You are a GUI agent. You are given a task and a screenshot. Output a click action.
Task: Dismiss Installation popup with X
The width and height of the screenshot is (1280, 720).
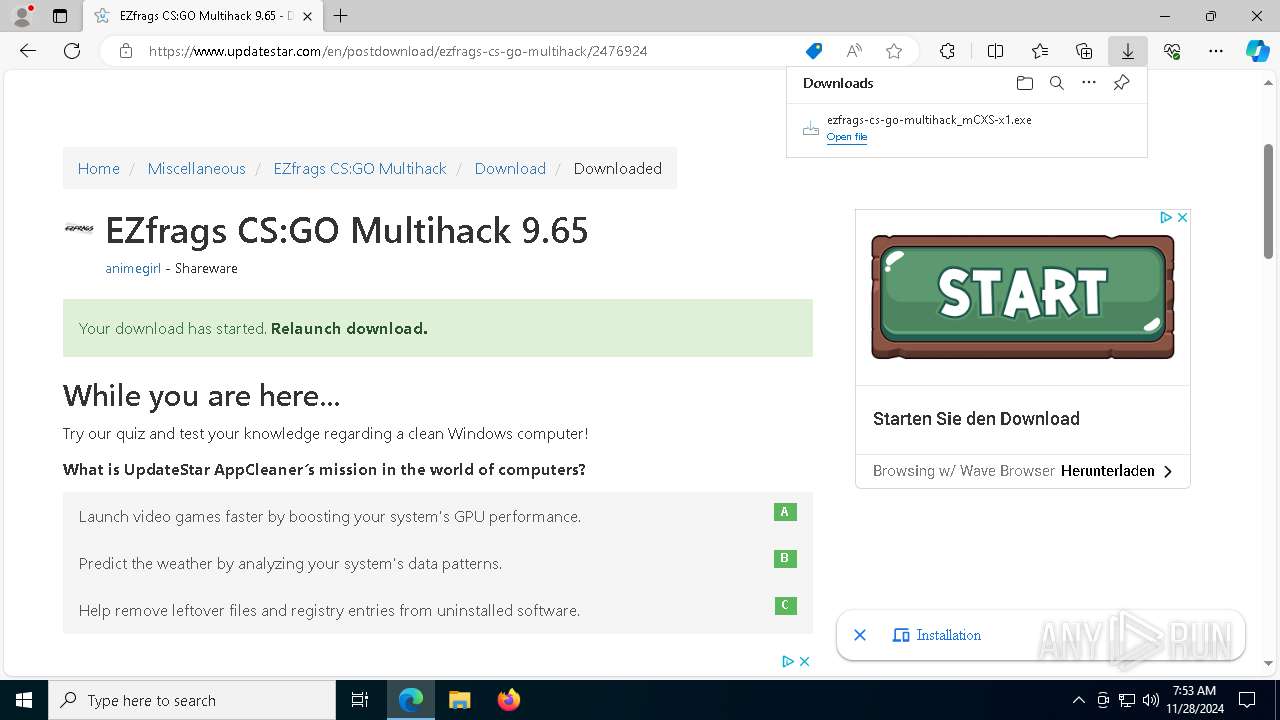coord(860,635)
